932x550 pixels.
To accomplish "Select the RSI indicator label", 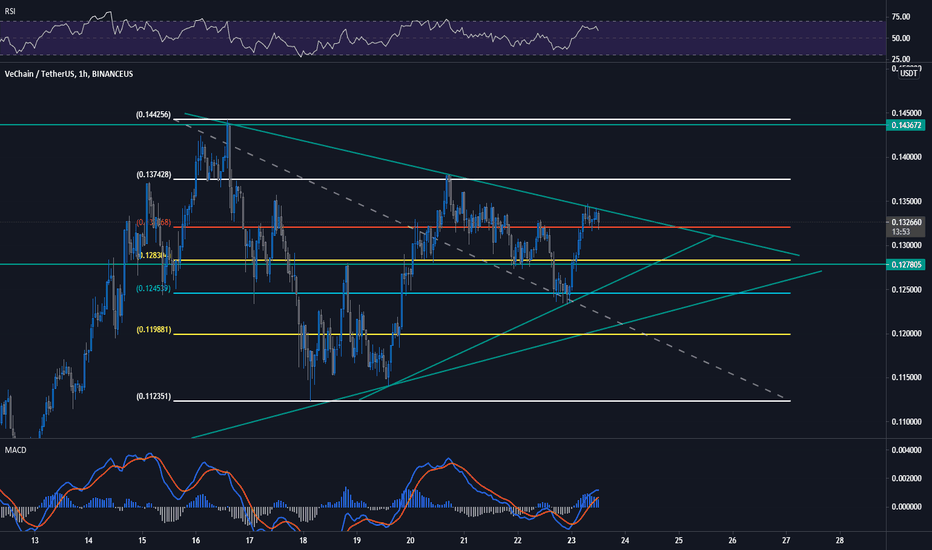I will (x=10, y=11).
